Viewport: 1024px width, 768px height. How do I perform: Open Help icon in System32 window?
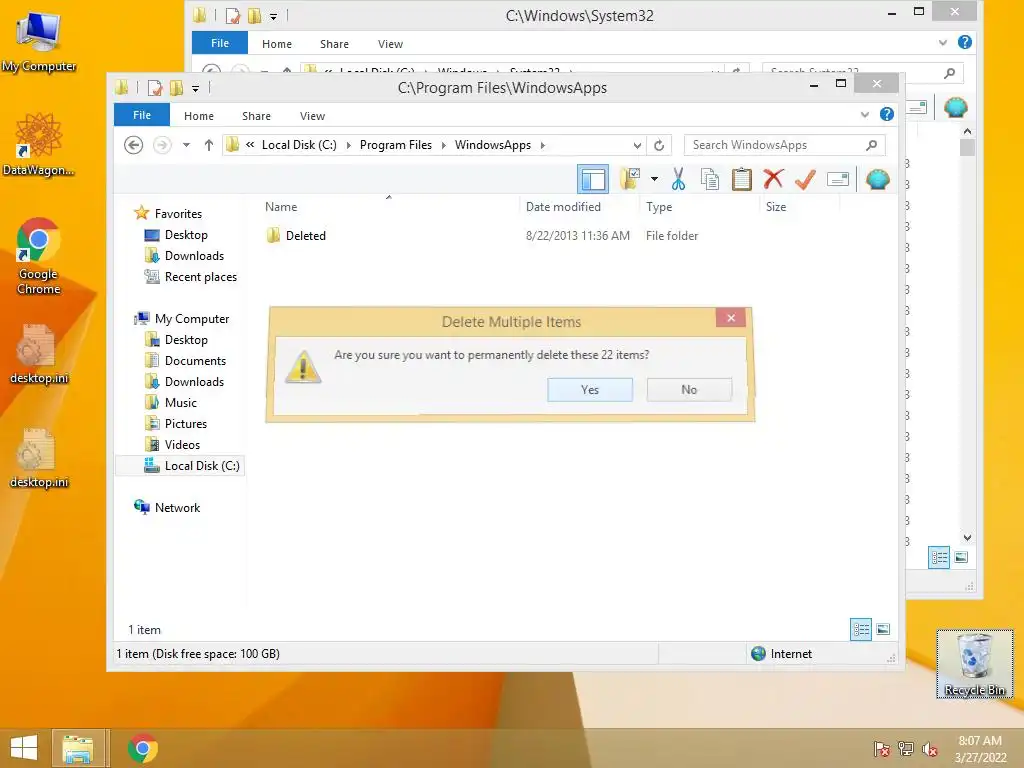[965, 42]
